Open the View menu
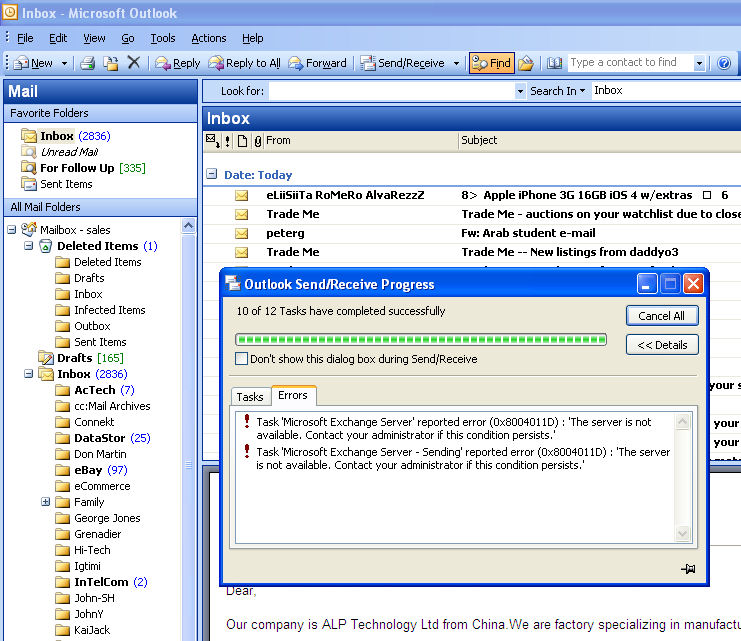This screenshot has width=741, height=641. (x=94, y=38)
